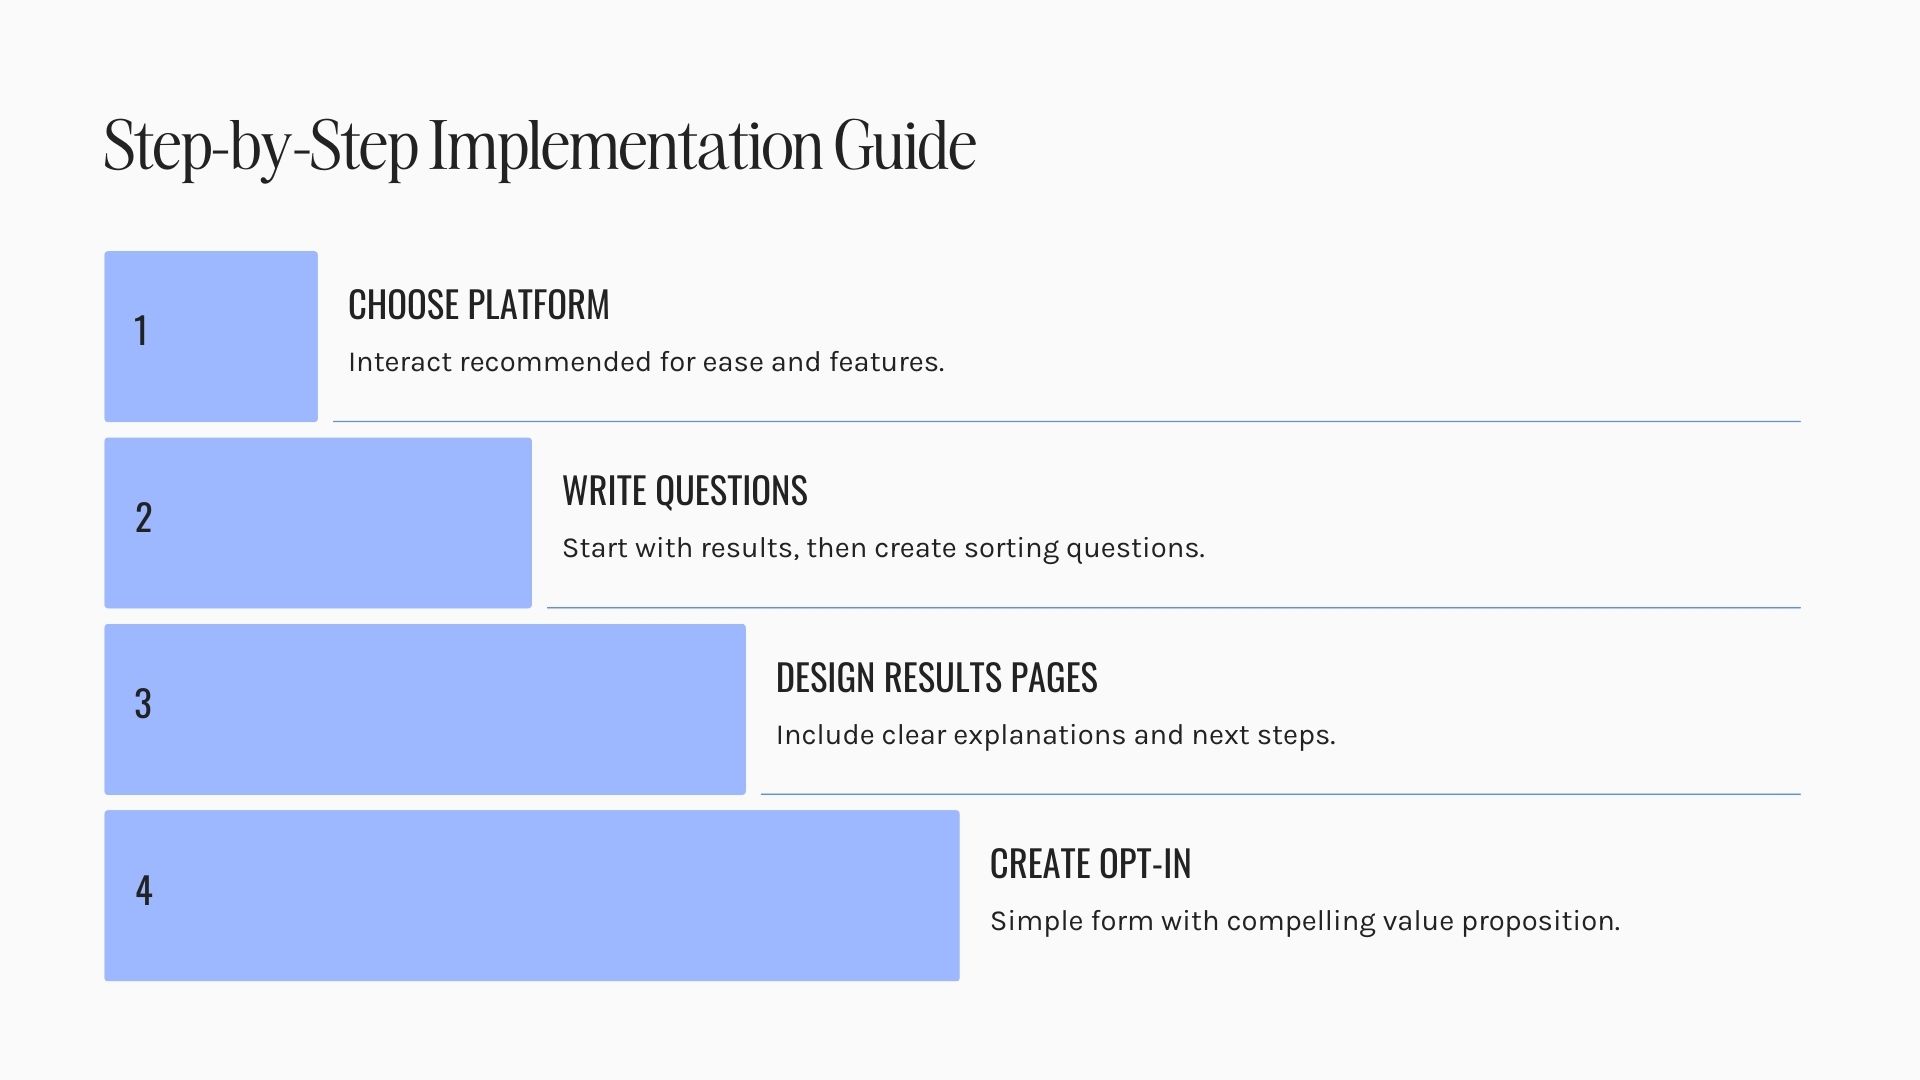This screenshot has height=1080, width=1920.
Task: Click the CHOOSE PLATFORM heading
Action: click(478, 305)
